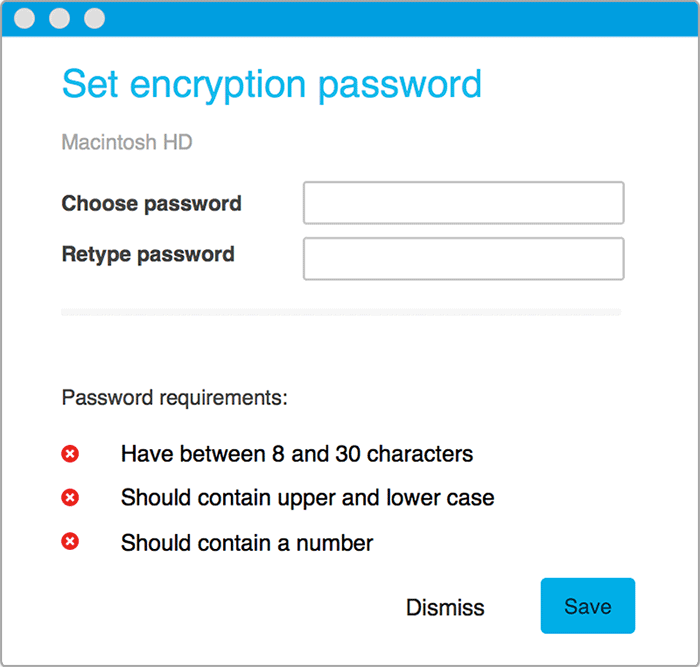Click the second gray window control circle
Viewport: 700px width, 667px height.
59,18
